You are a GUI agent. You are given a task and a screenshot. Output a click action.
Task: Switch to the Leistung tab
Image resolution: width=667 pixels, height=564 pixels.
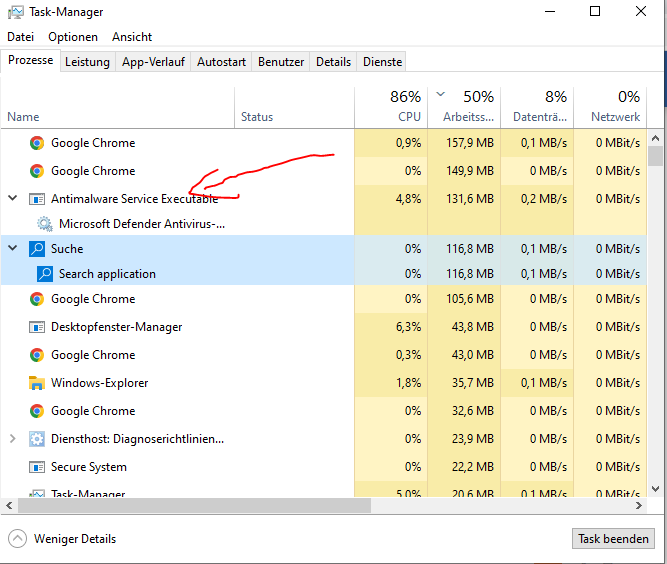point(87,62)
